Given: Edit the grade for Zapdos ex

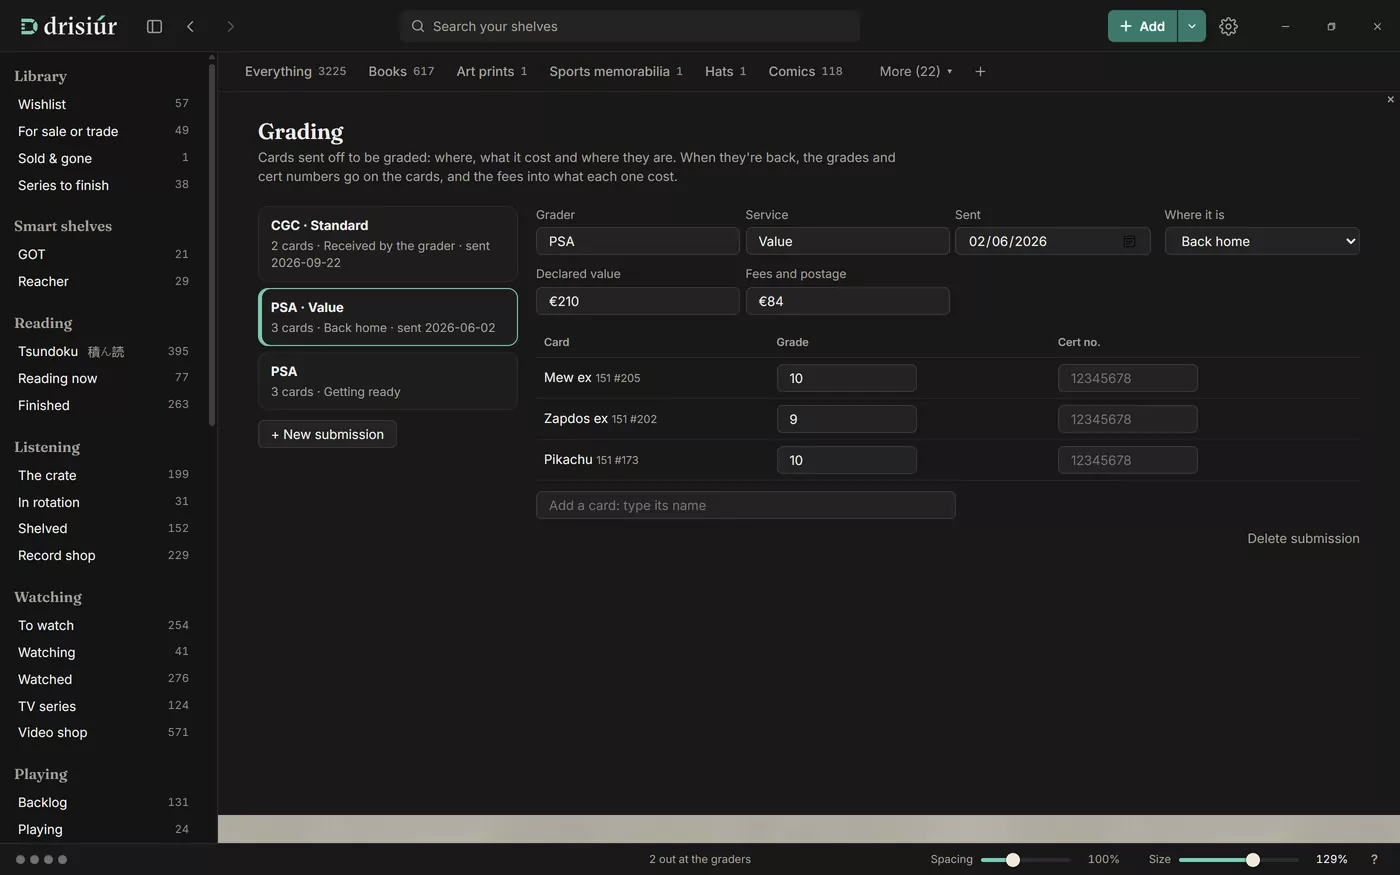Looking at the screenshot, I should pyautogui.click(x=847, y=419).
